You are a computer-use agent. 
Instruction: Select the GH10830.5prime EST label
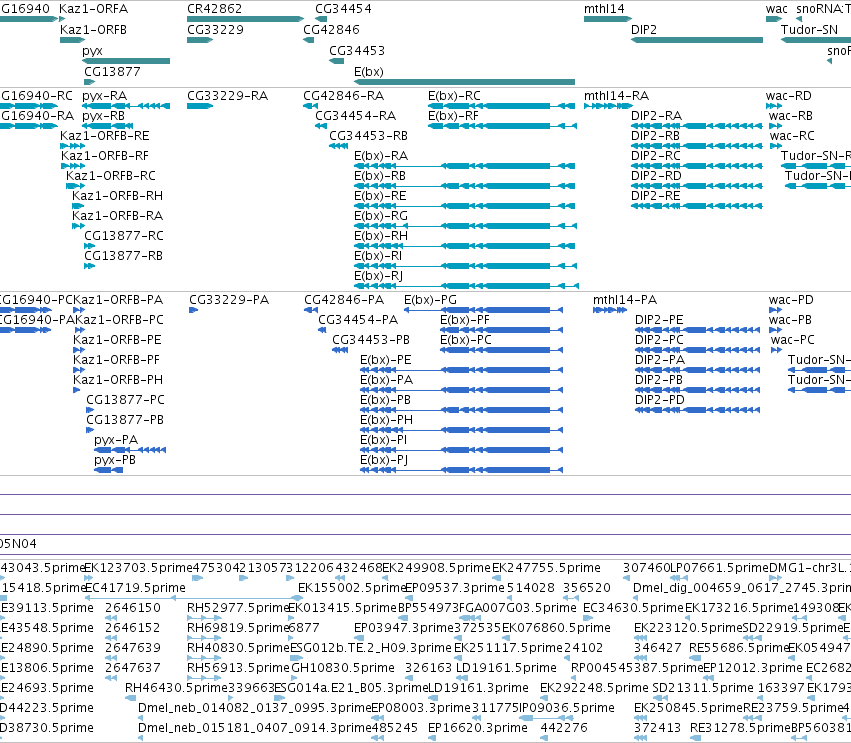pos(343,668)
